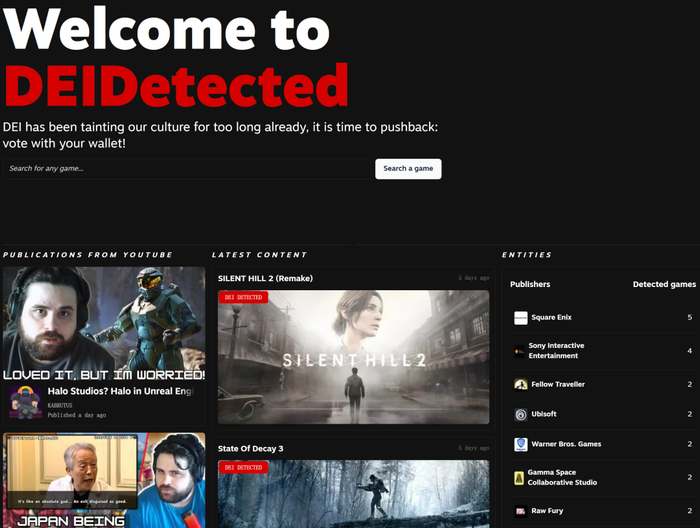Click the detected games count for Sony
Screen dimensions: 700x528
(690, 351)
